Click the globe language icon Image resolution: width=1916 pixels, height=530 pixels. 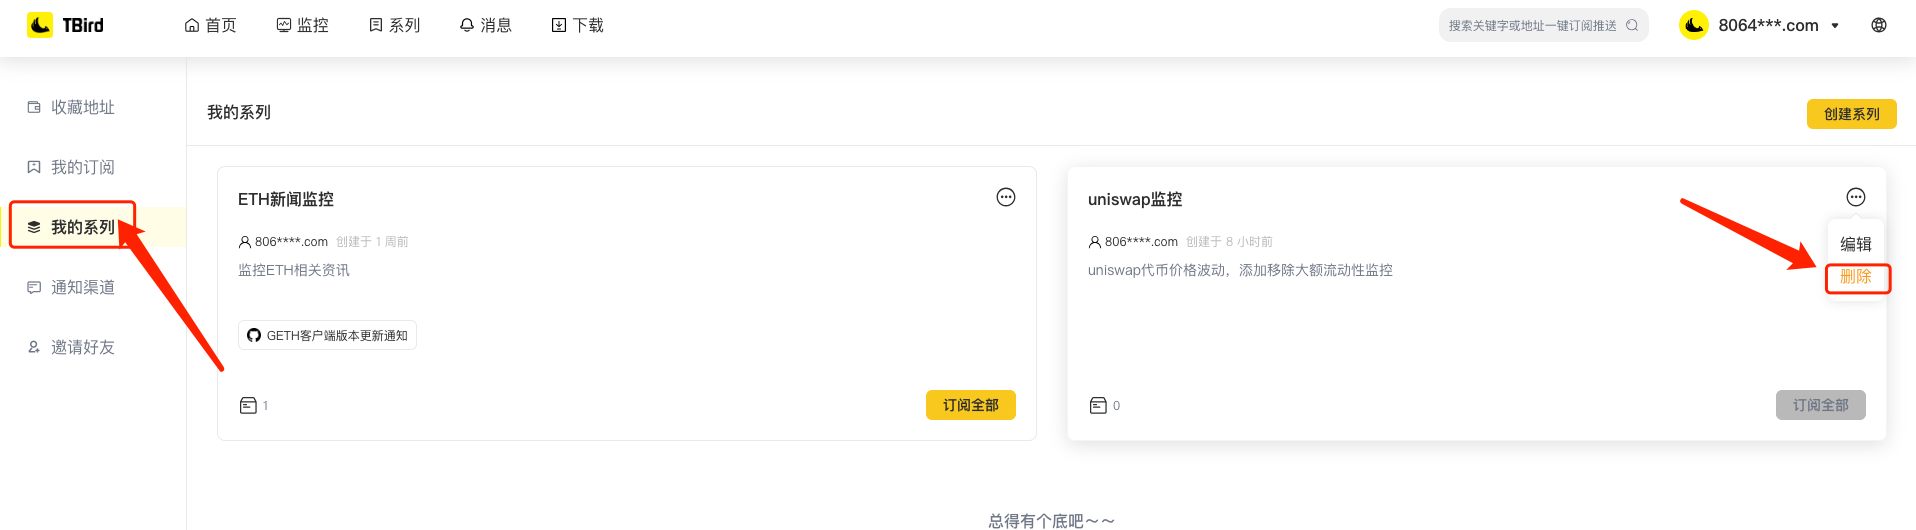click(x=1879, y=26)
